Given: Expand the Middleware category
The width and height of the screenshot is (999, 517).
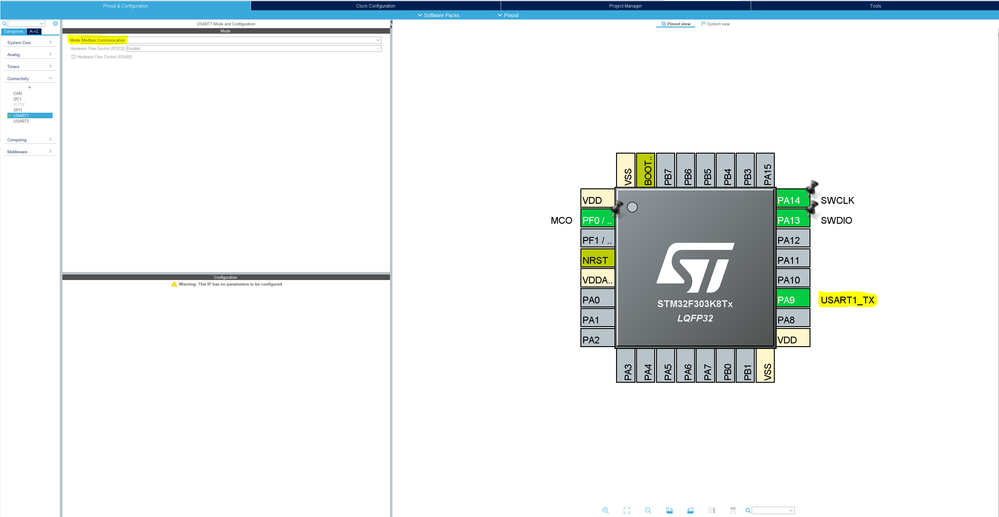Looking at the screenshot, I should coord(29,152).
